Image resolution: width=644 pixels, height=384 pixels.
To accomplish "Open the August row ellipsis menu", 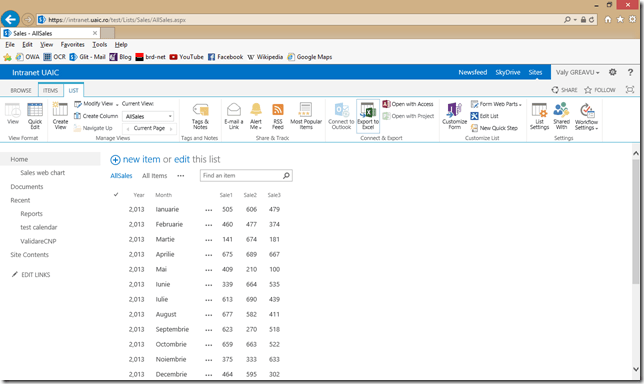I will click(x=209, y=315).
